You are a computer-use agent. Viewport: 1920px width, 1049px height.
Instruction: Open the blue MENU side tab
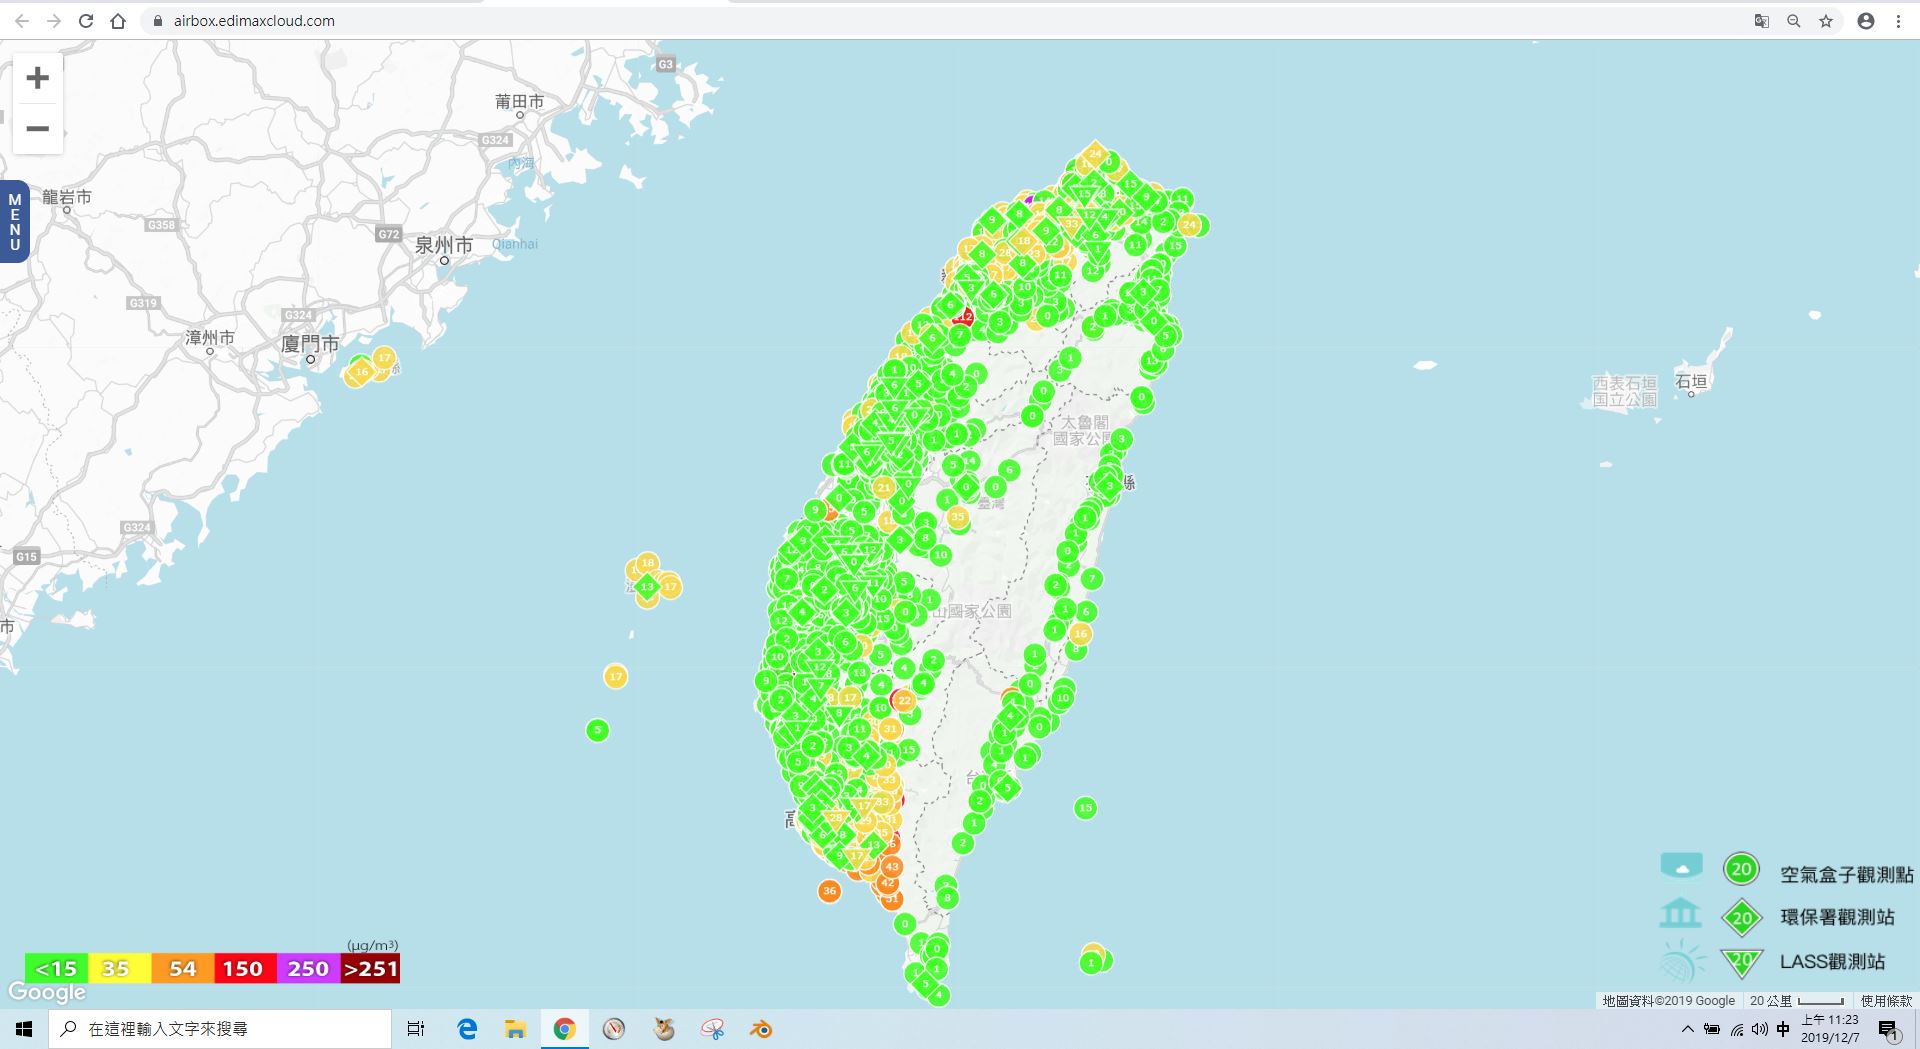[14, 222]
